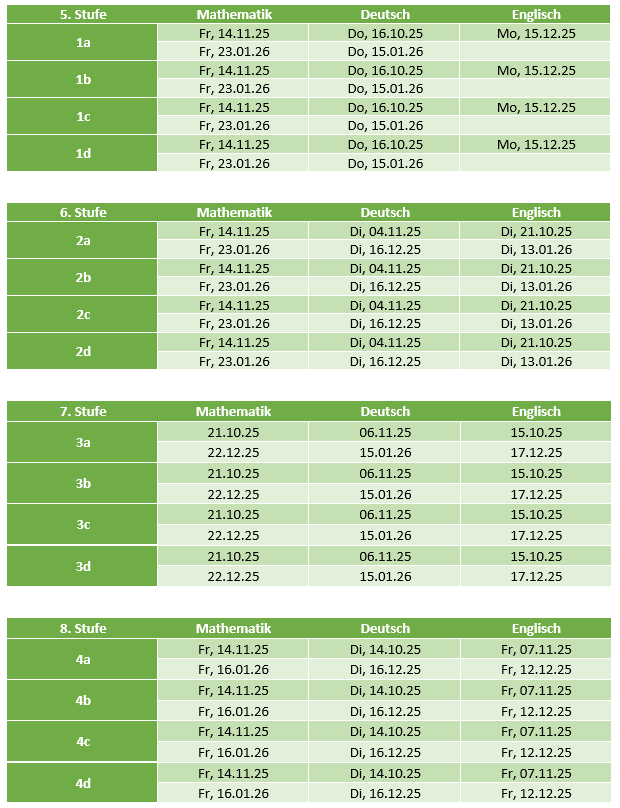Click the '6. Stufe' table header
620x808 pixels.
point(83,212)
